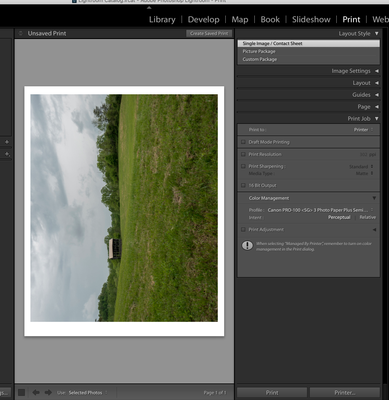Collapse the Color Management section
The image size is (389, 400).
(374, 198)
